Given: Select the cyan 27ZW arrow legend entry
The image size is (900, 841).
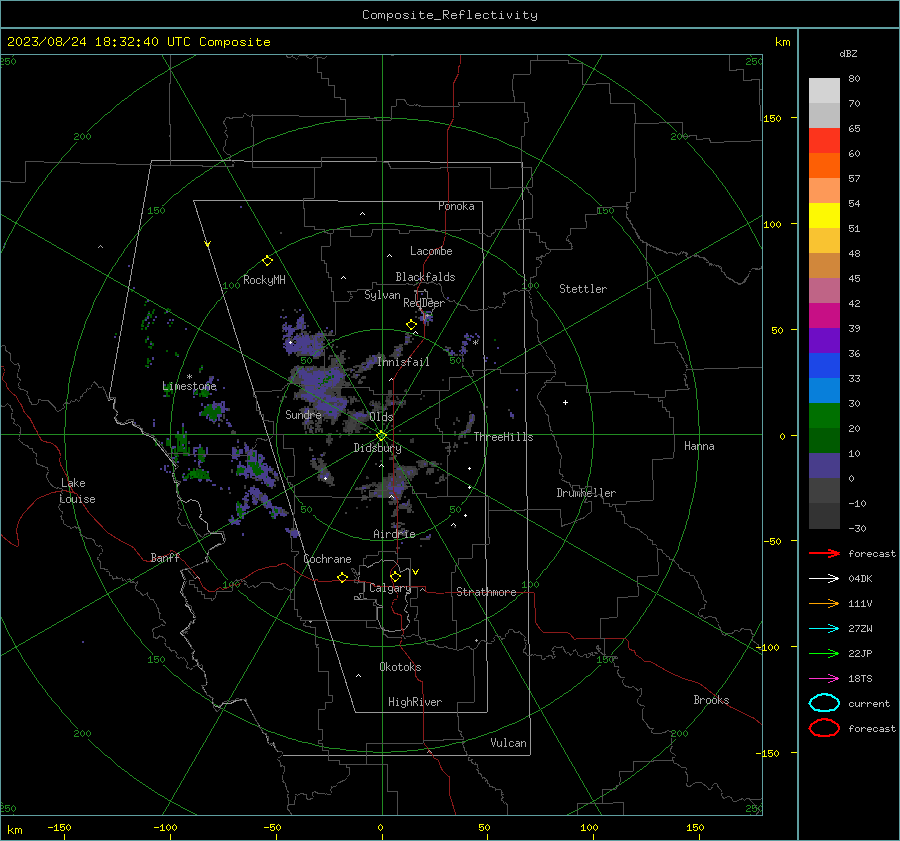Looking at the screenshot, I should [x=824, y=629].
